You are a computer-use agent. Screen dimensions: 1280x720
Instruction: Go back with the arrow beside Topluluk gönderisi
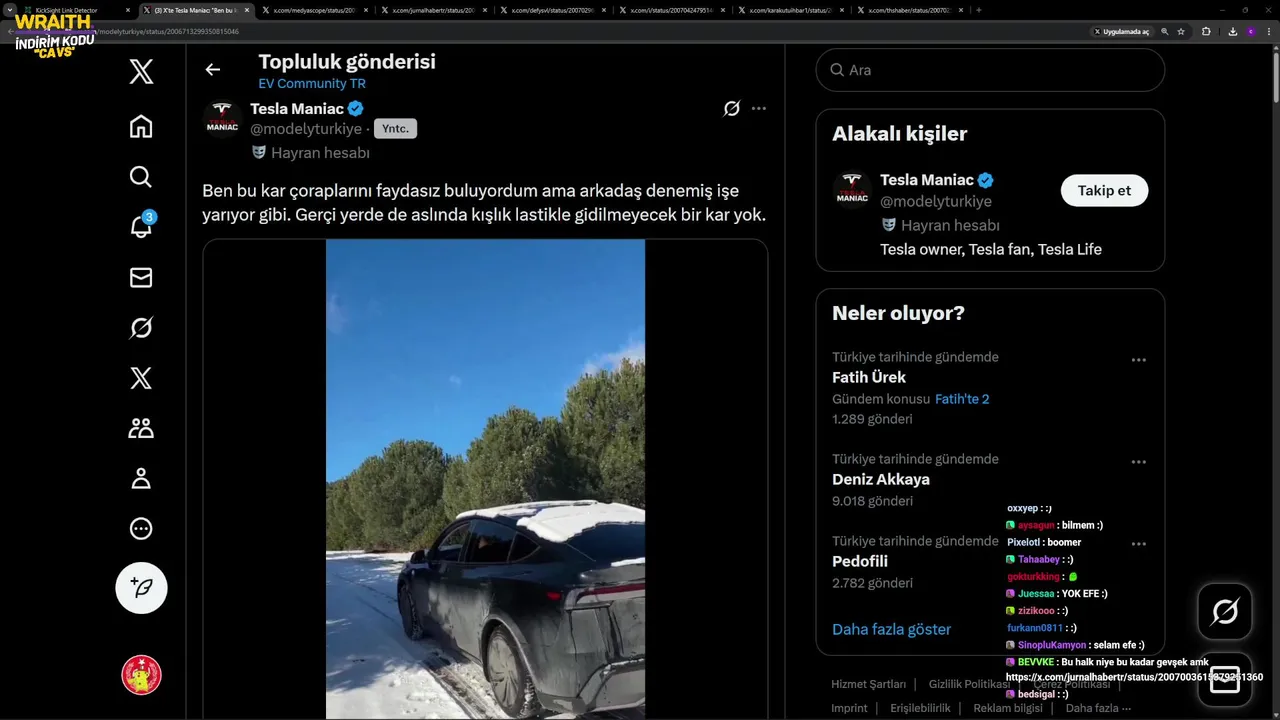coord(212,69)
